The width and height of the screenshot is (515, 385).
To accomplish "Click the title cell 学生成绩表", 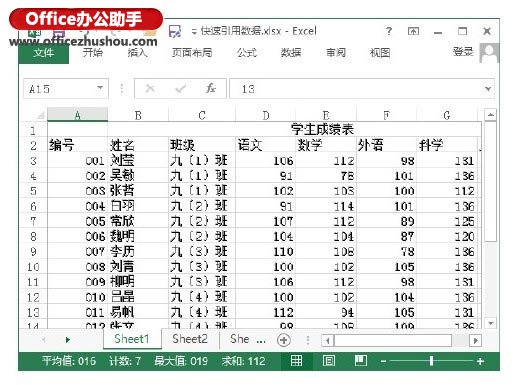I will coord(322,129).
